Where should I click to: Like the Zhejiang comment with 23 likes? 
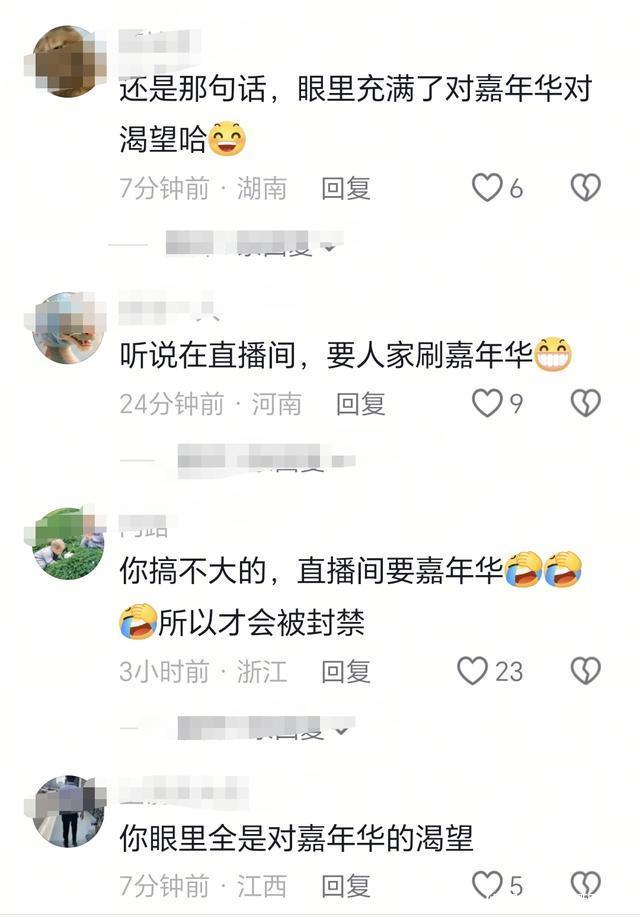(x=472, y=670)
